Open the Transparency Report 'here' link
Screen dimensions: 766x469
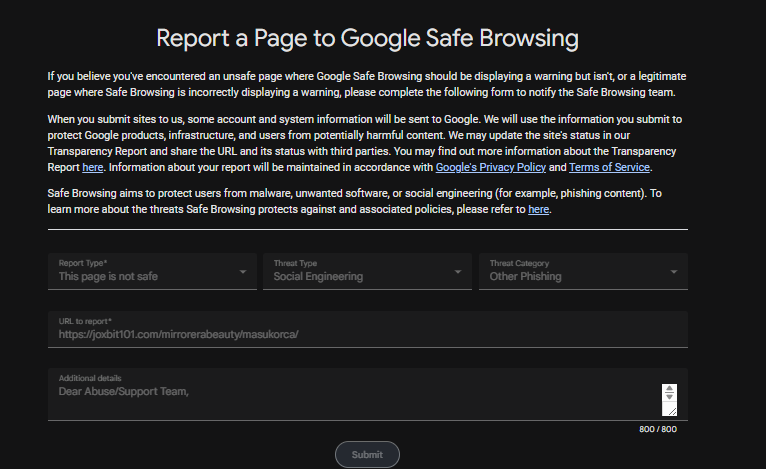point(92,168)
